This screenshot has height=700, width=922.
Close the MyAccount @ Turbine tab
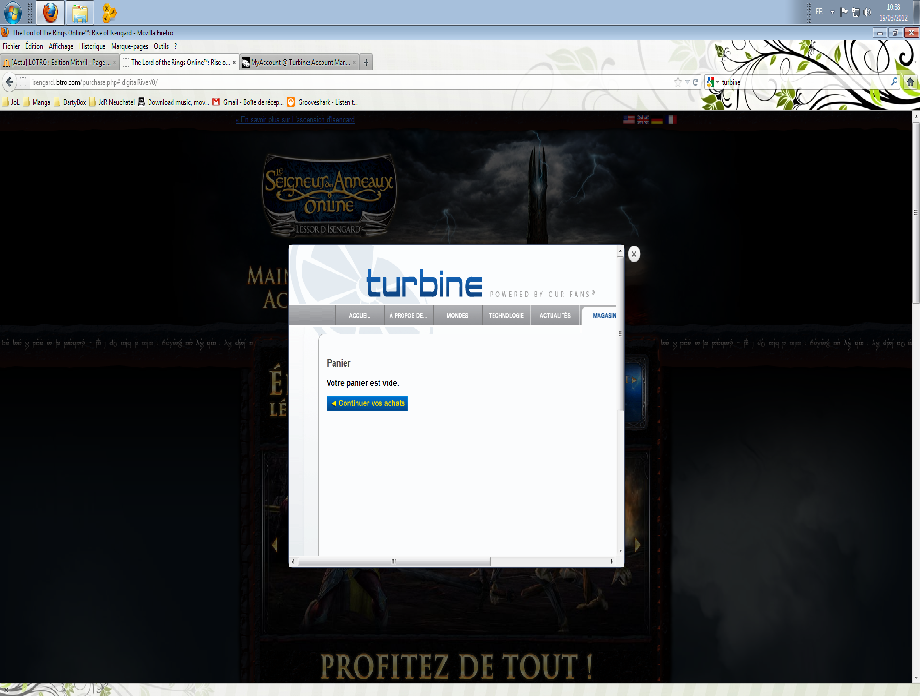(354, 62)
